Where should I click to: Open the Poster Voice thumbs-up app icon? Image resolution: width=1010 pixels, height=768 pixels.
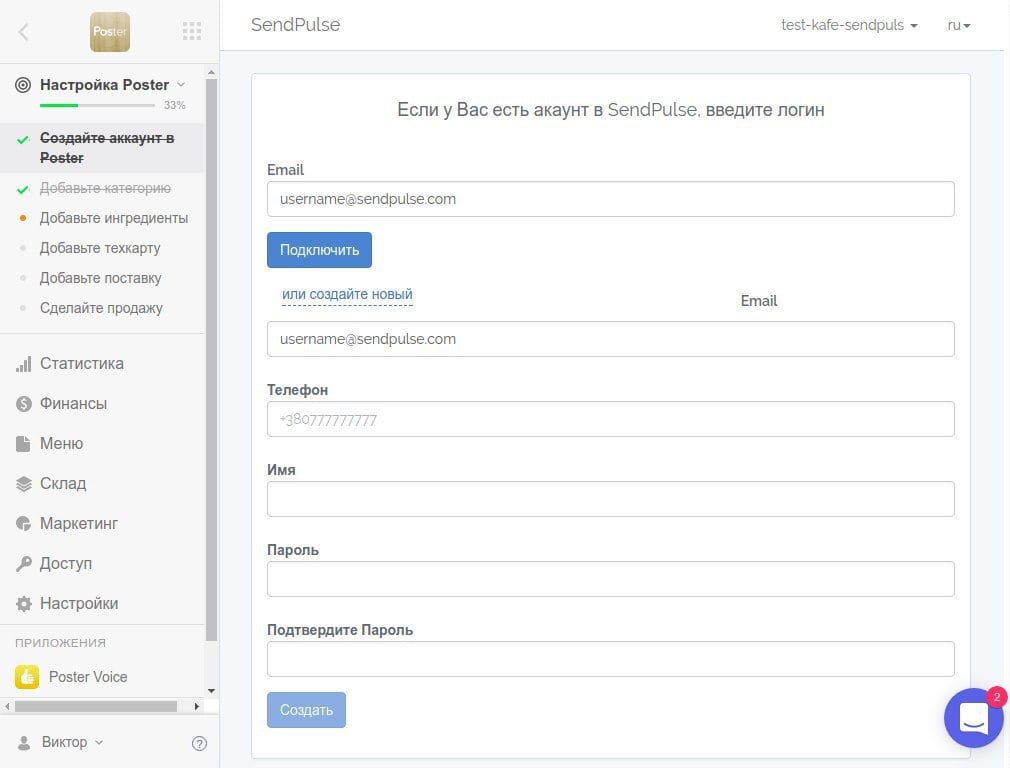(x=27, y=677)
